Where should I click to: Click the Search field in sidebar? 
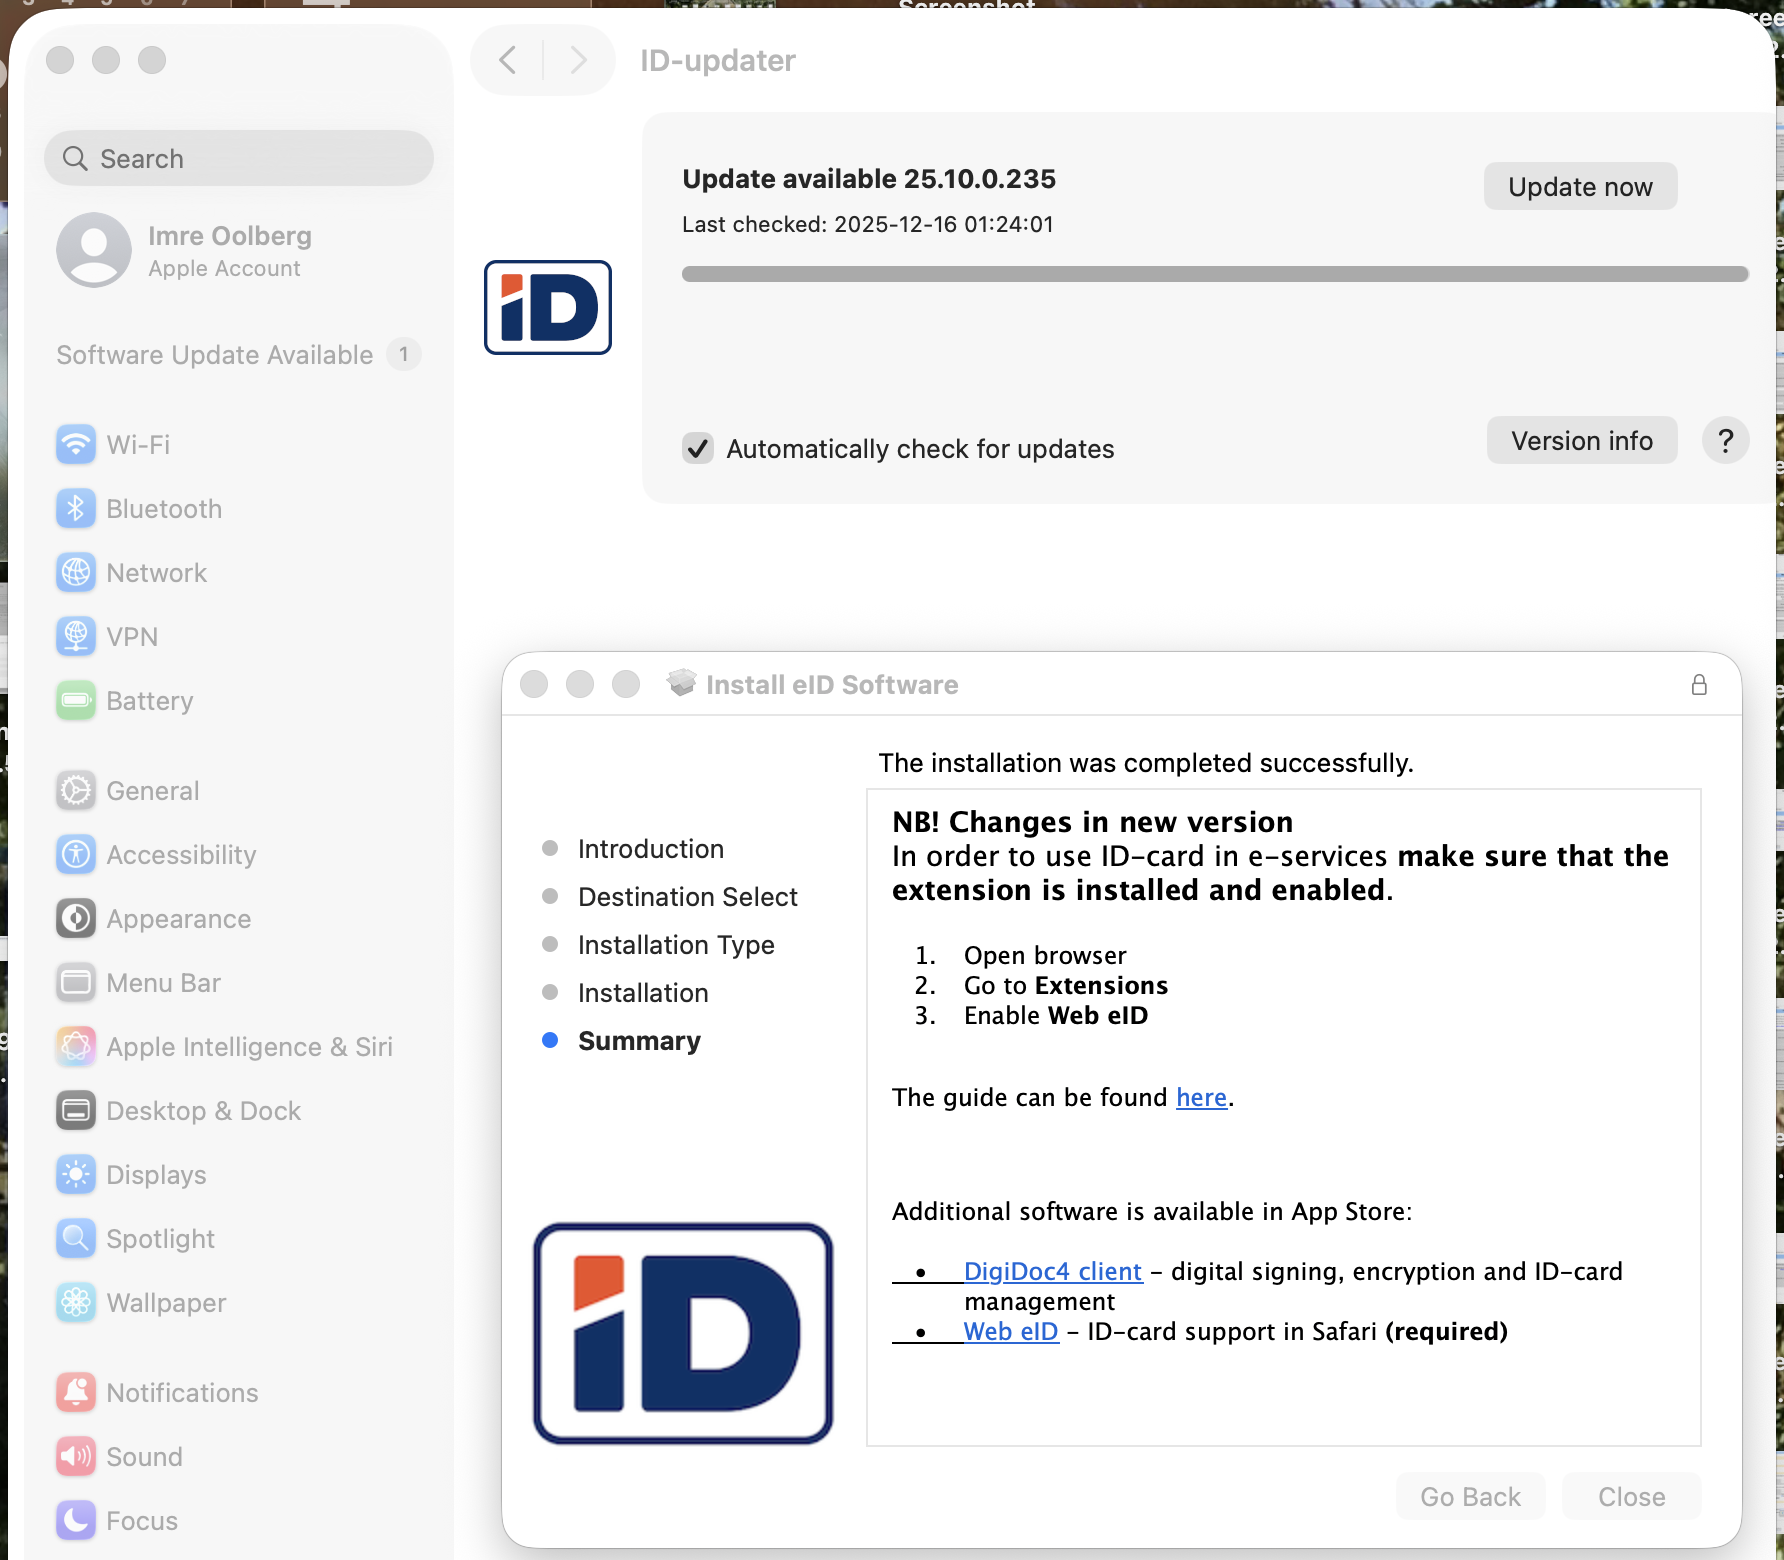pyautogui.click(x=239, y=159)
